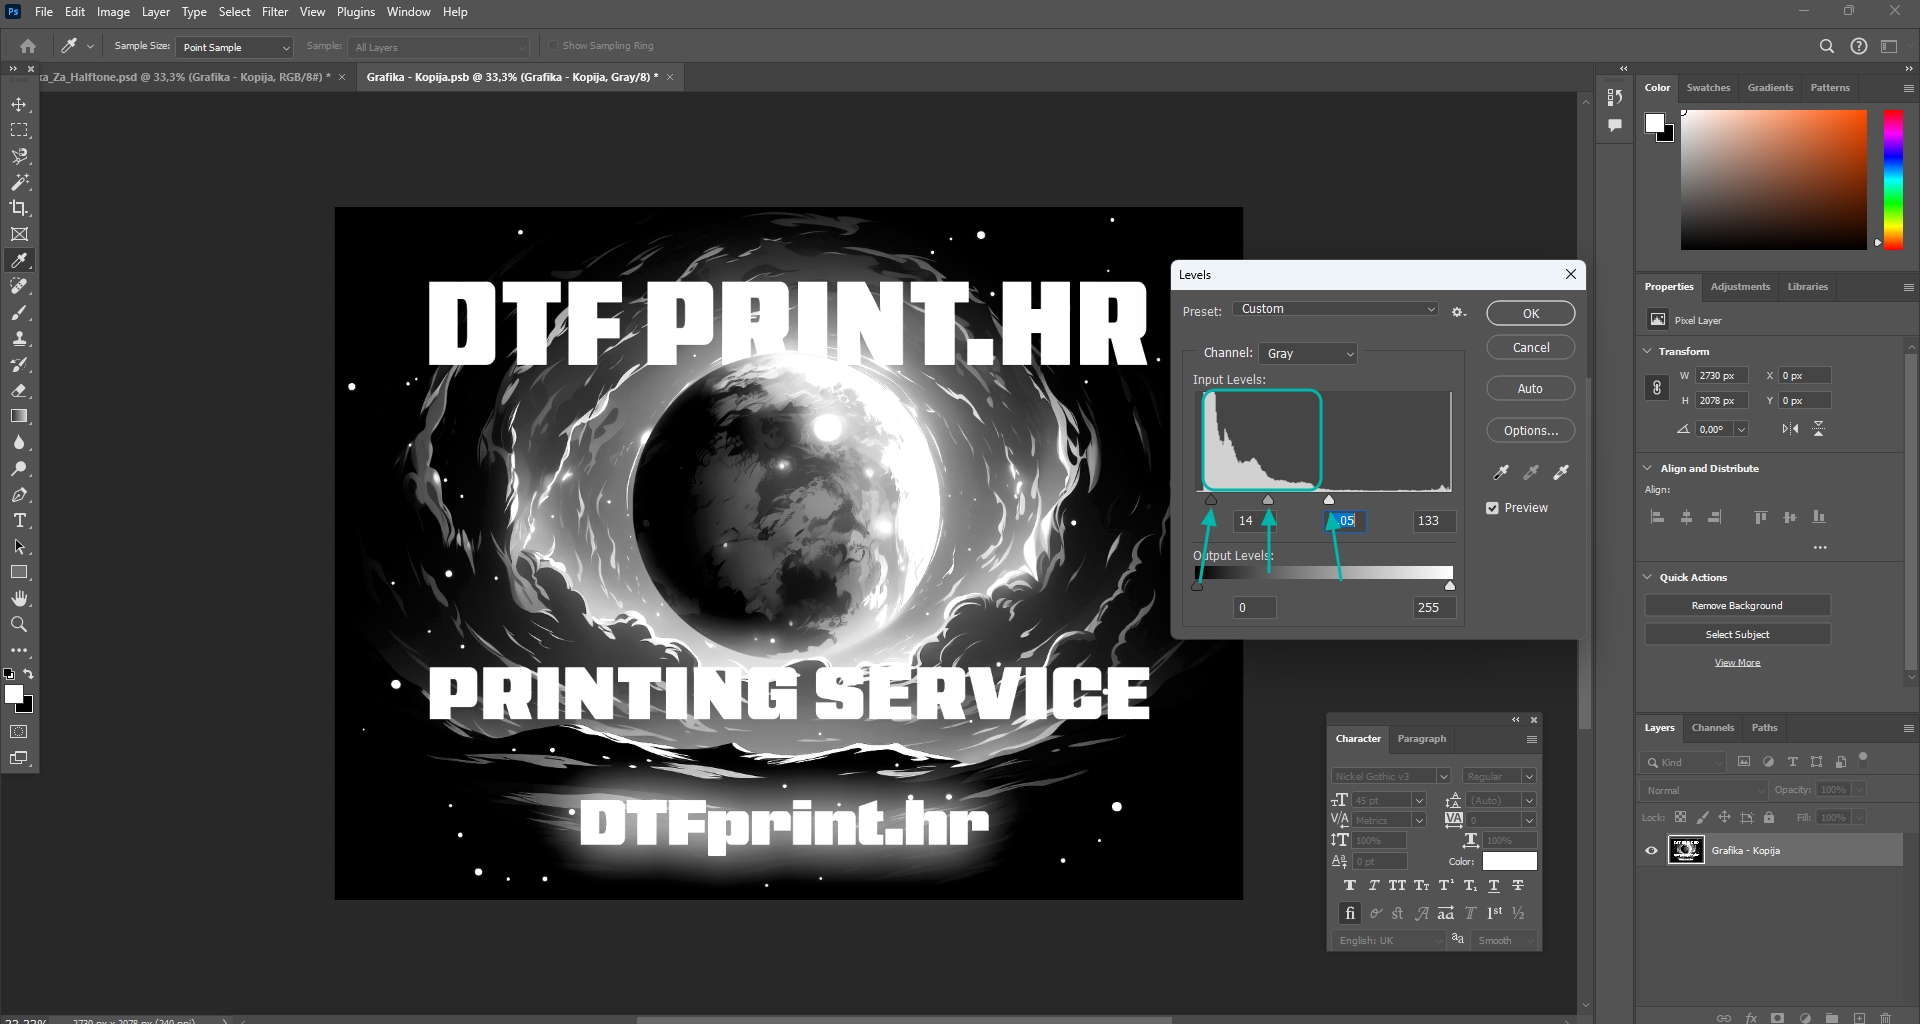Click the input levels white value field 133

click(x=1434, y=521)
